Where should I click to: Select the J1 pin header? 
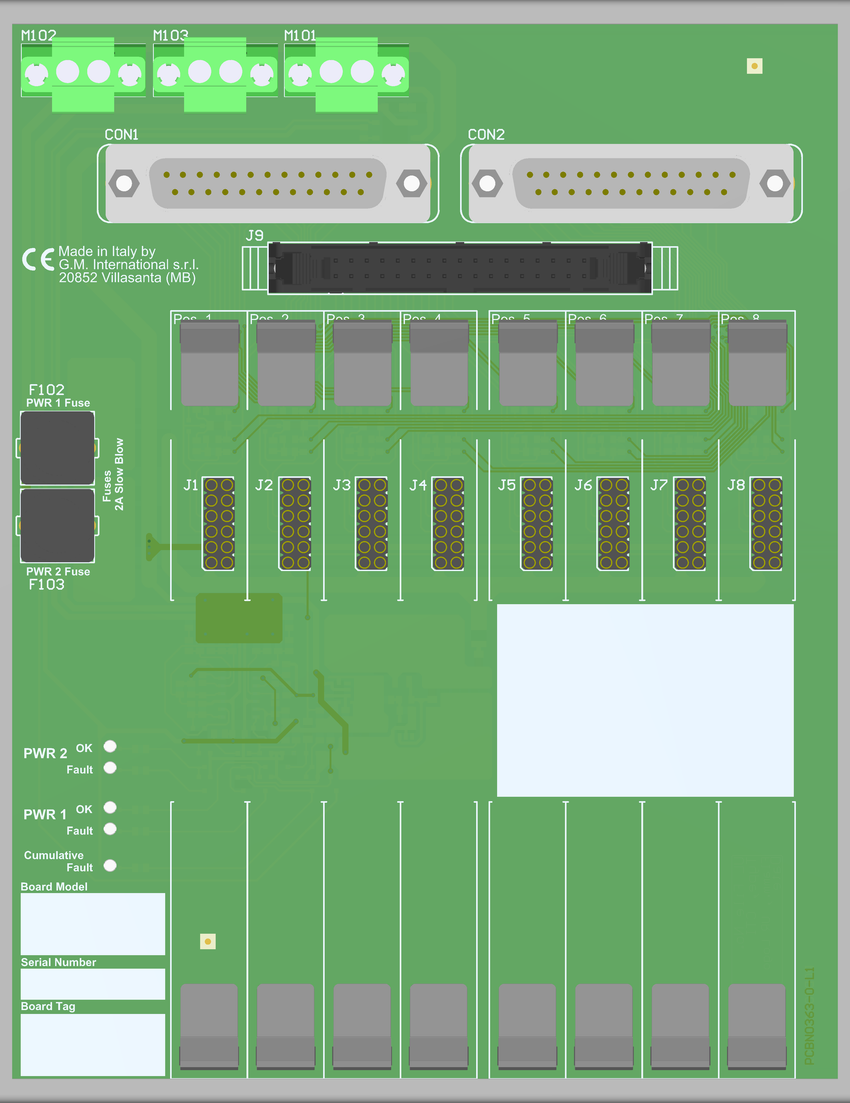219,524
